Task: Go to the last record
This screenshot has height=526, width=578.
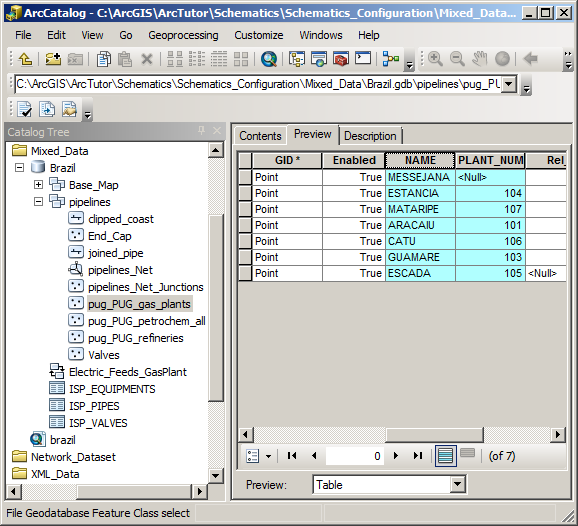Action: 418,456
